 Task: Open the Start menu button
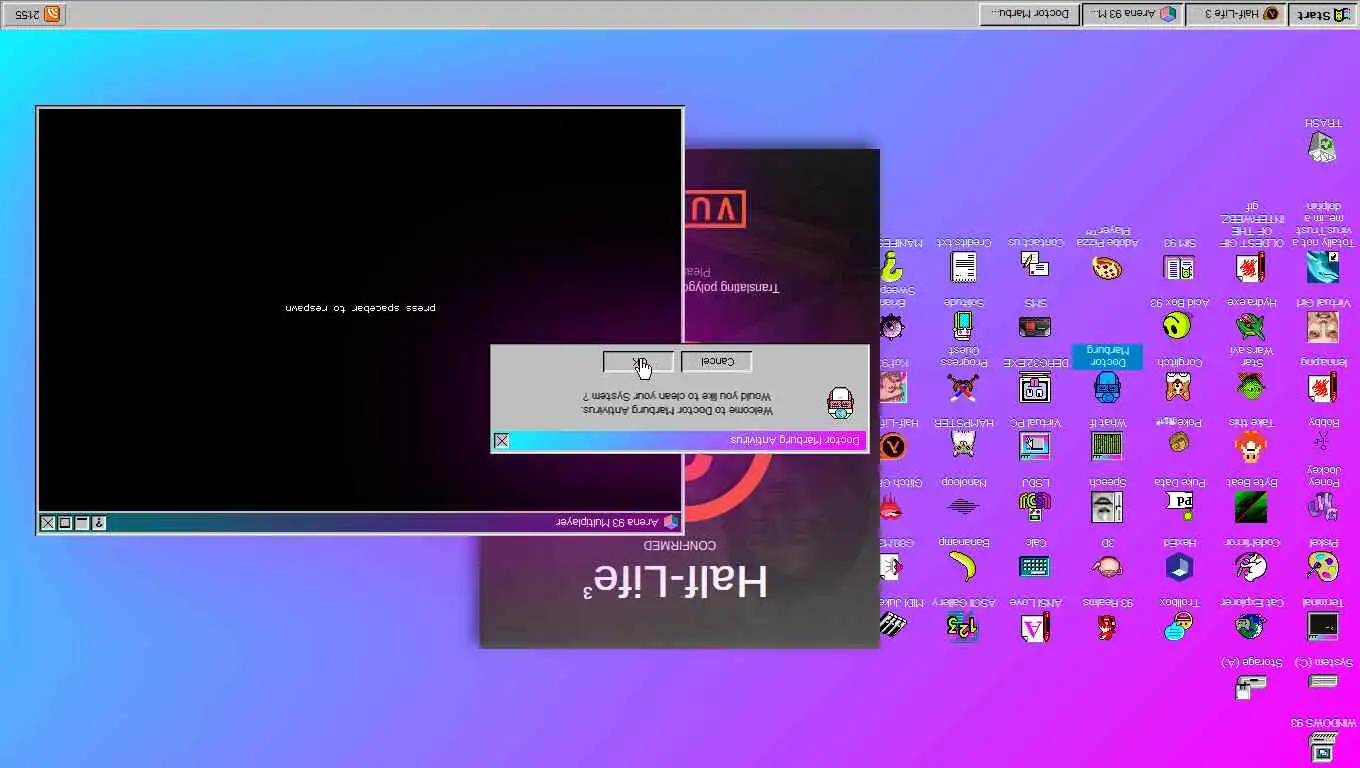pos(1323,14)
